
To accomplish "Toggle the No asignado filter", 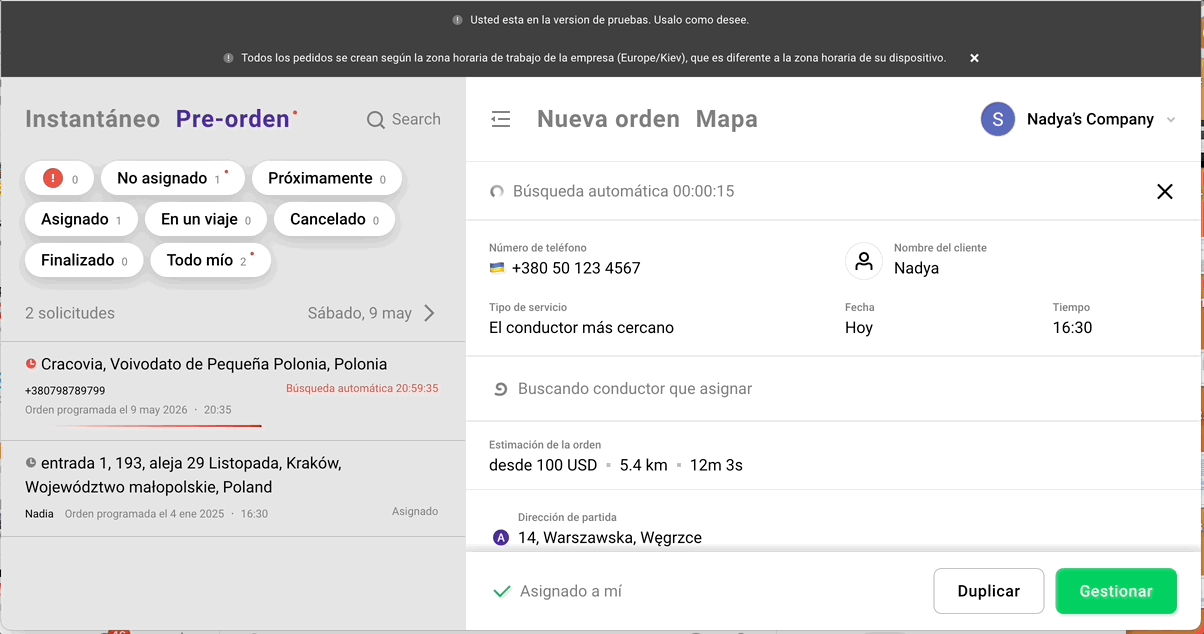I will pos(172,179).
